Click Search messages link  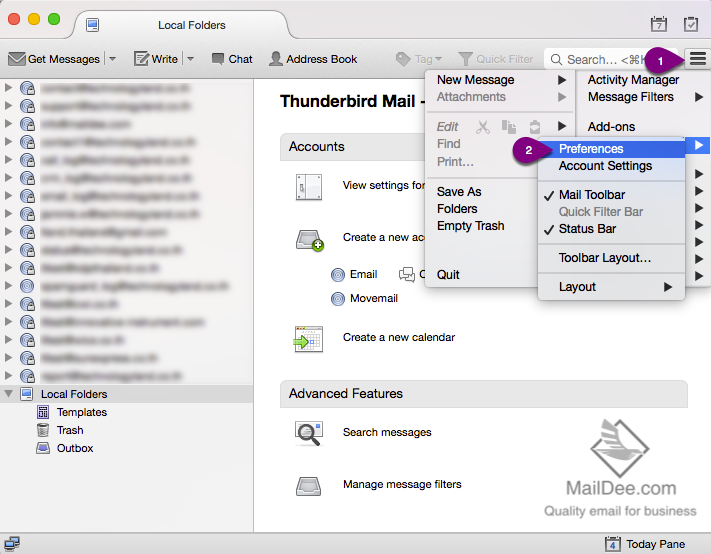387,433
